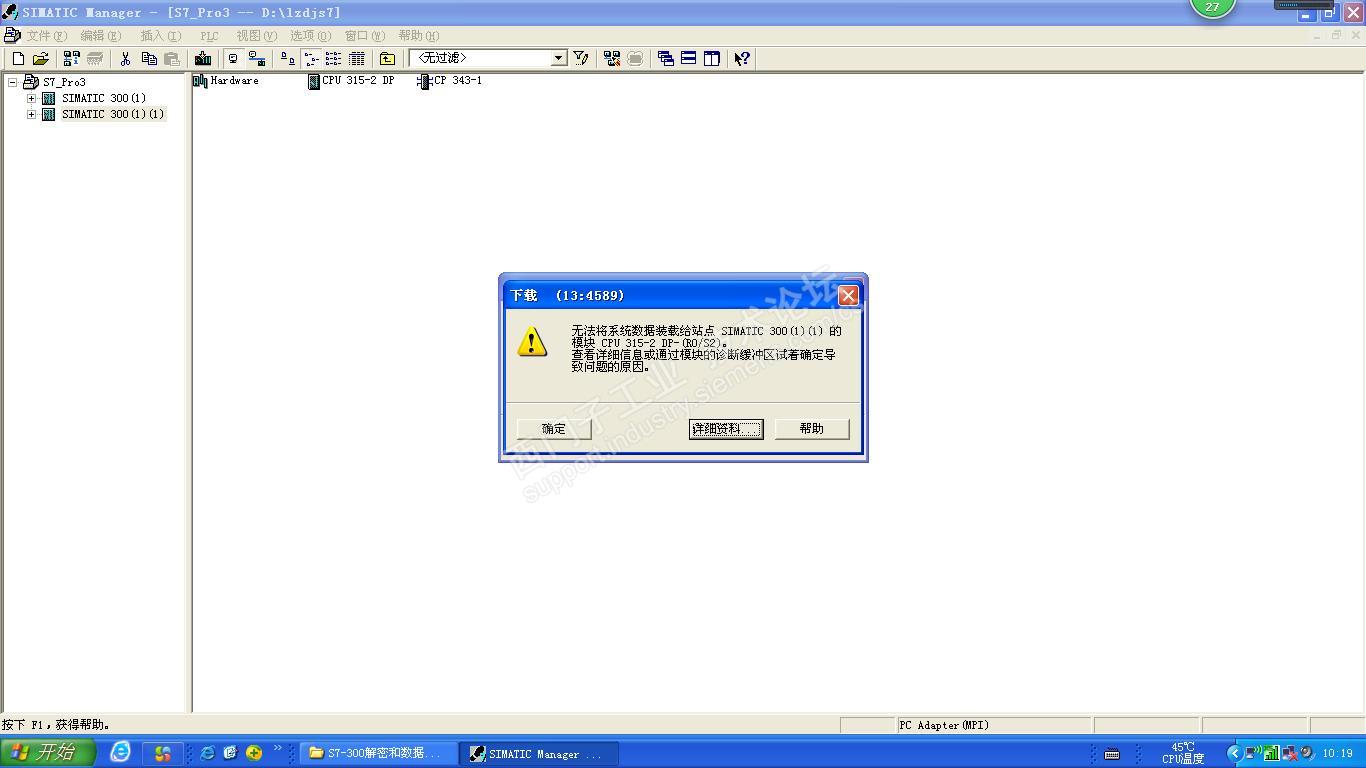Select S7_Pro3 in the project tree

tap(64, 82)
